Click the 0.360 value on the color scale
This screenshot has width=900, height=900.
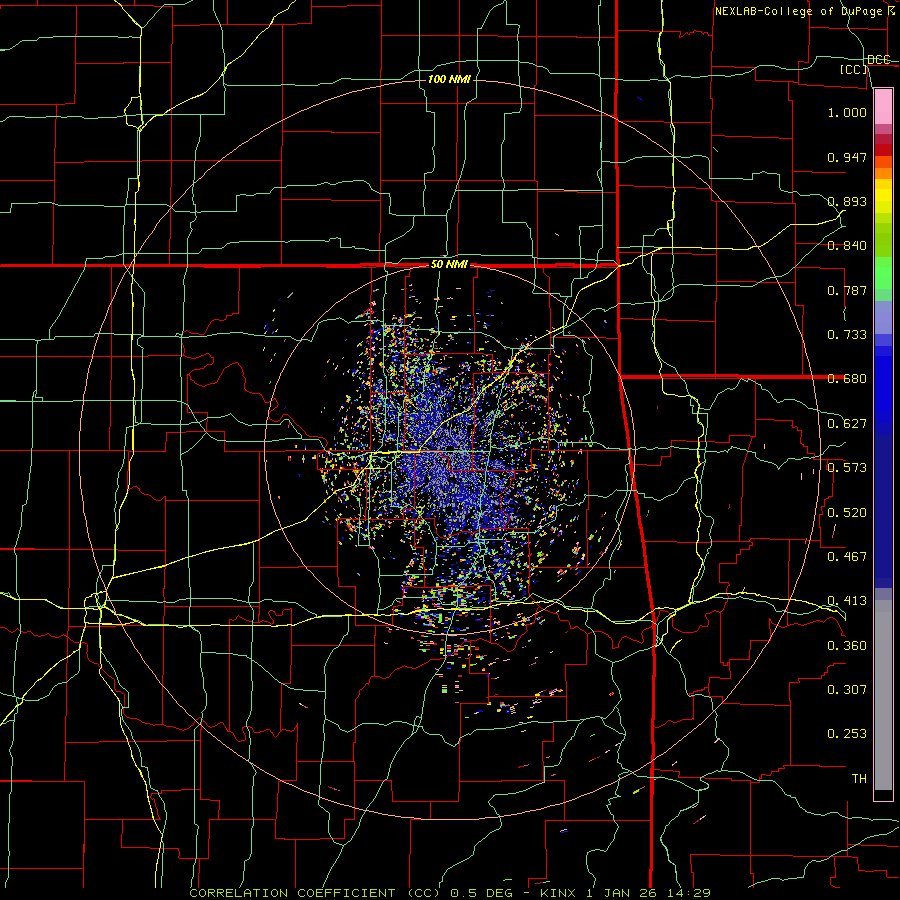point(847,646)
